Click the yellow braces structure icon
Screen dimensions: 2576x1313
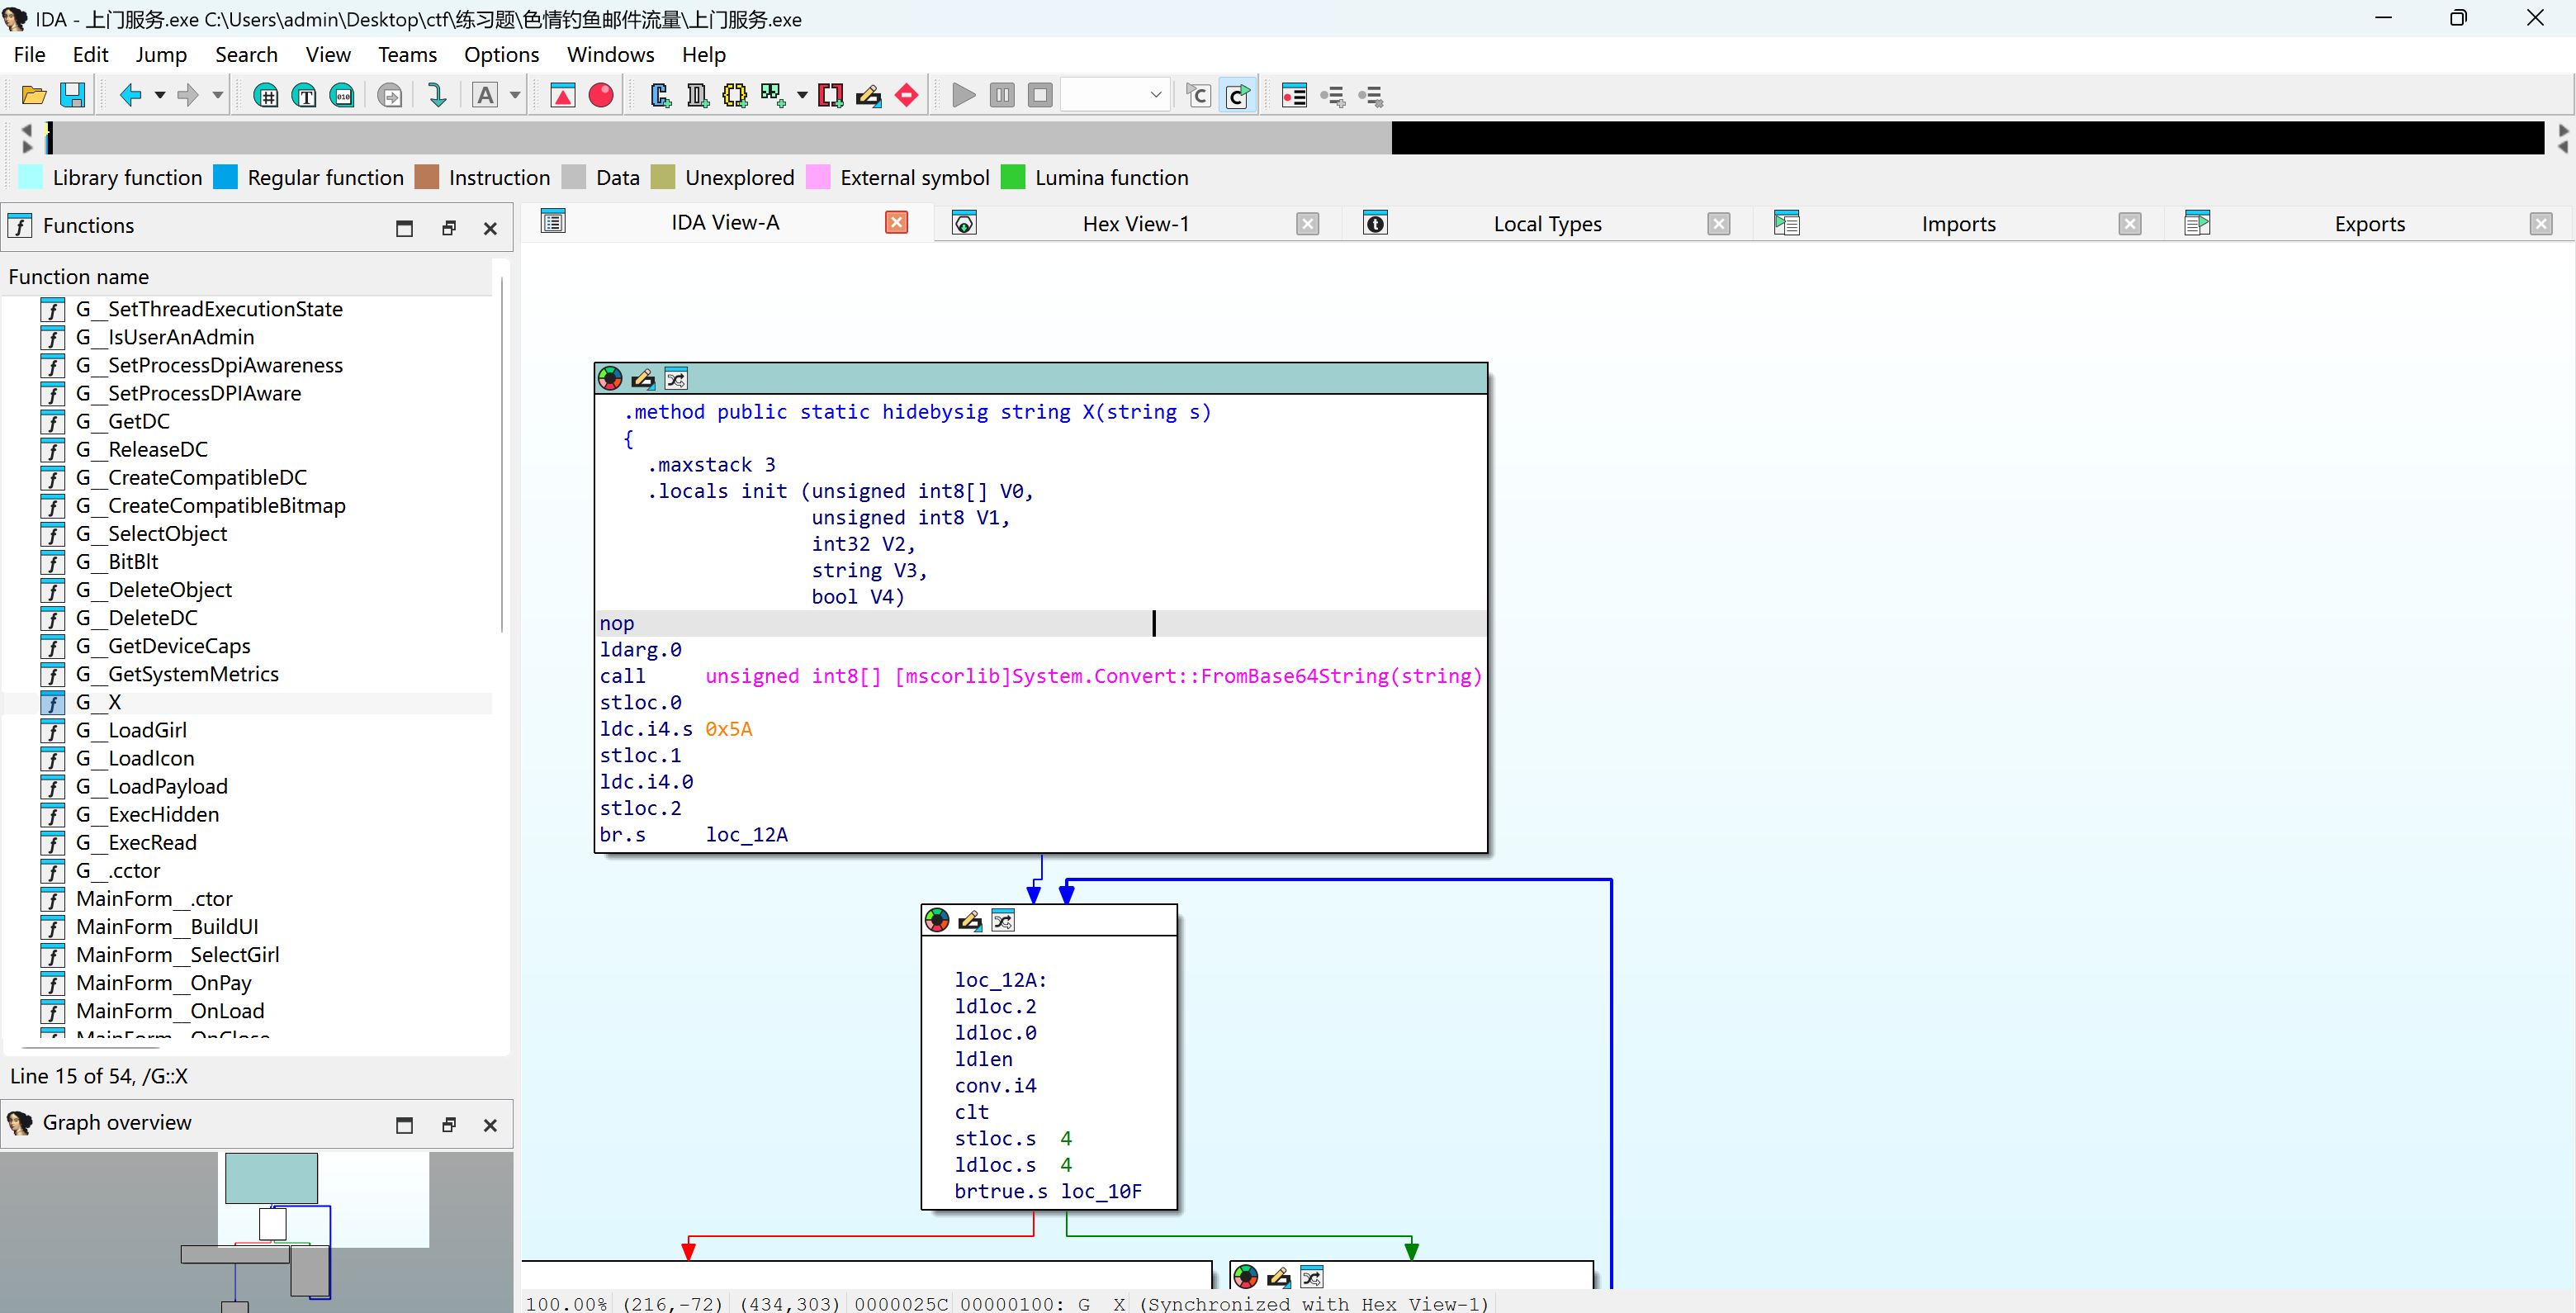(x=735, y=96)
